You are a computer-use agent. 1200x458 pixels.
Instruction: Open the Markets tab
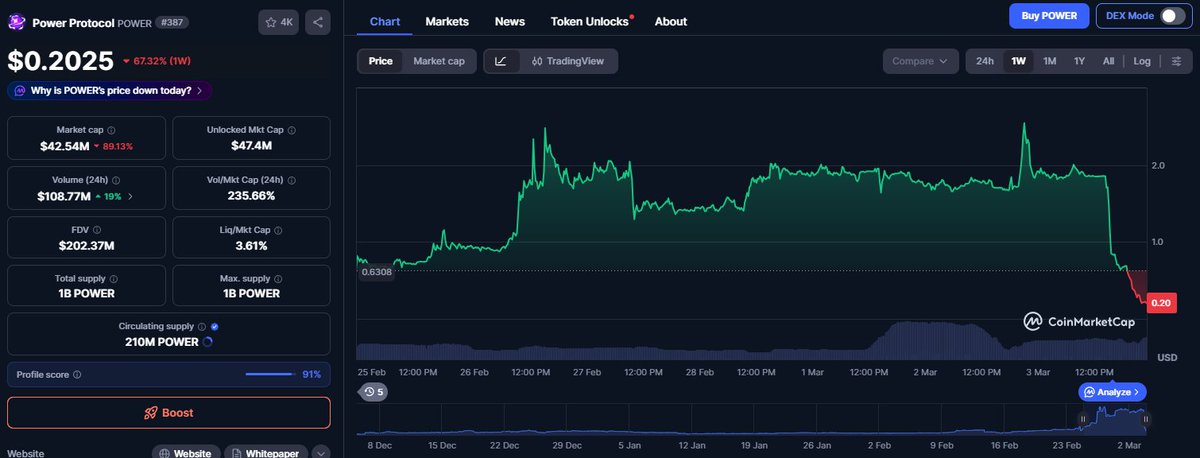(x=447, y=21)
